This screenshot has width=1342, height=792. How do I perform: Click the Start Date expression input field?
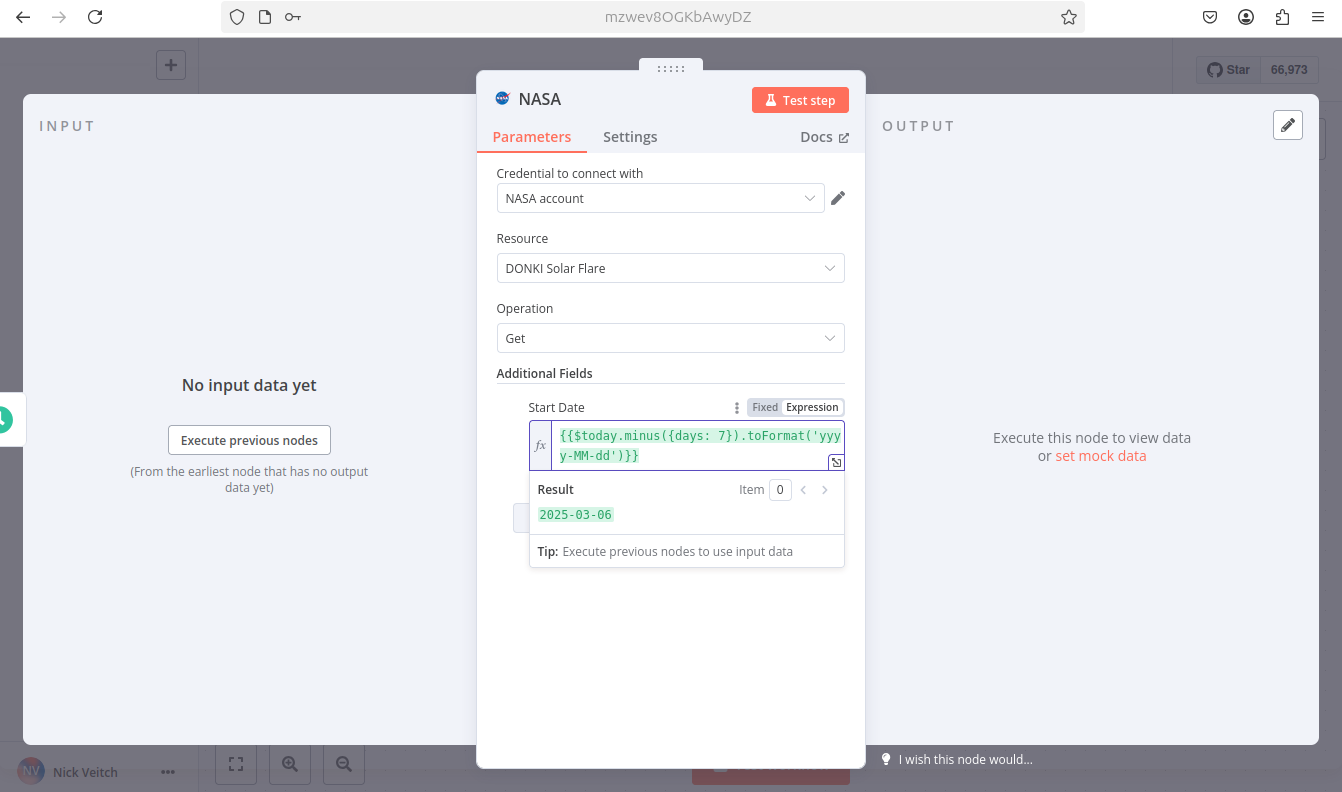(698, 445)
